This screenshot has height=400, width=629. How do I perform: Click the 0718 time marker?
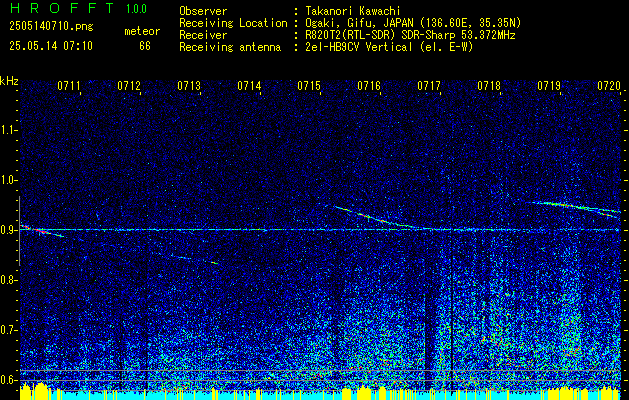(x=489, y=85)
